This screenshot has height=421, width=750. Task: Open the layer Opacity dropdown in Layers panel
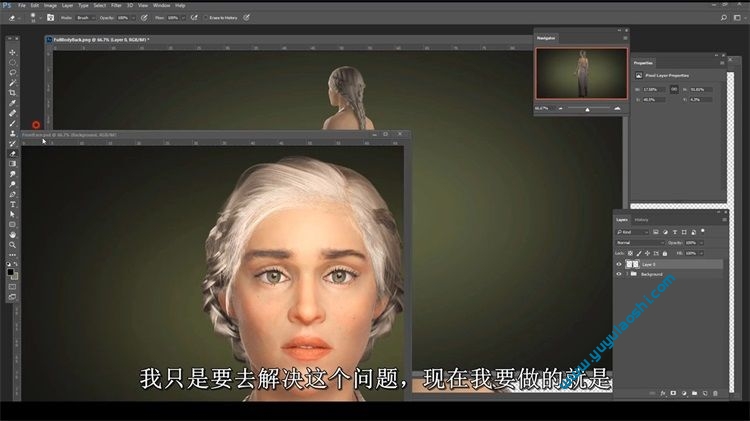[701, 243]
